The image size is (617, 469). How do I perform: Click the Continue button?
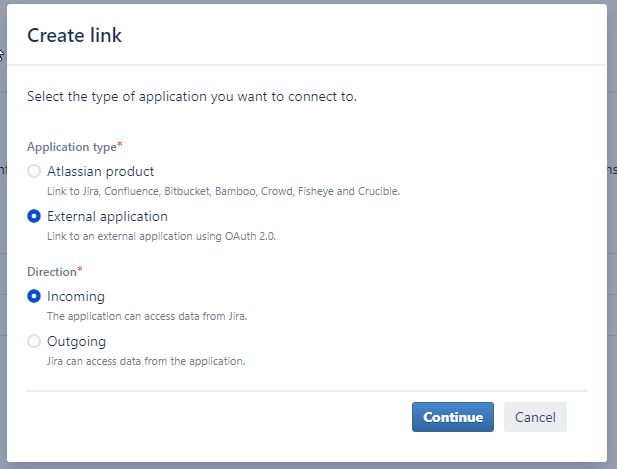point(453,417)
